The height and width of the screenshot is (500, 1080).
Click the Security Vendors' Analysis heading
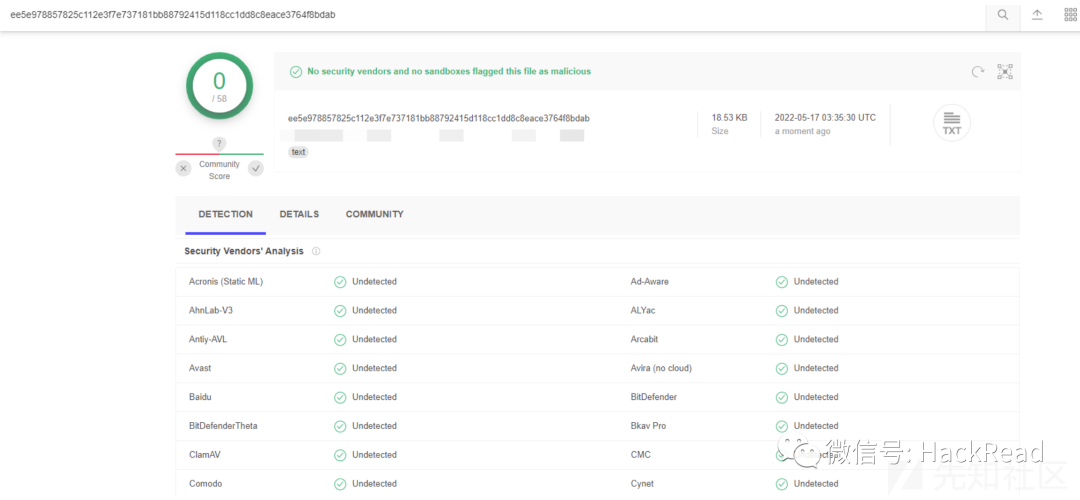coord(244,251)
